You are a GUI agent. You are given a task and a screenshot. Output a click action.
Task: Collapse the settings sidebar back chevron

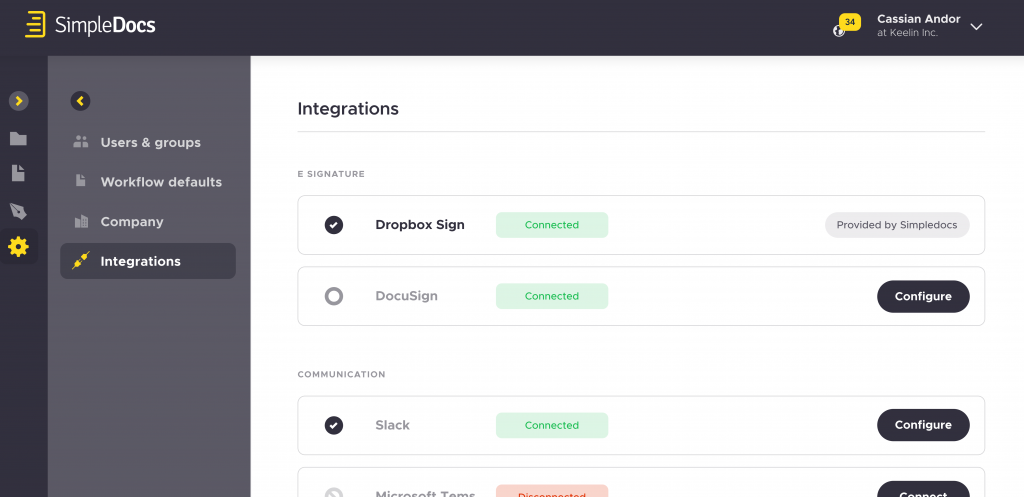(80, 101)
